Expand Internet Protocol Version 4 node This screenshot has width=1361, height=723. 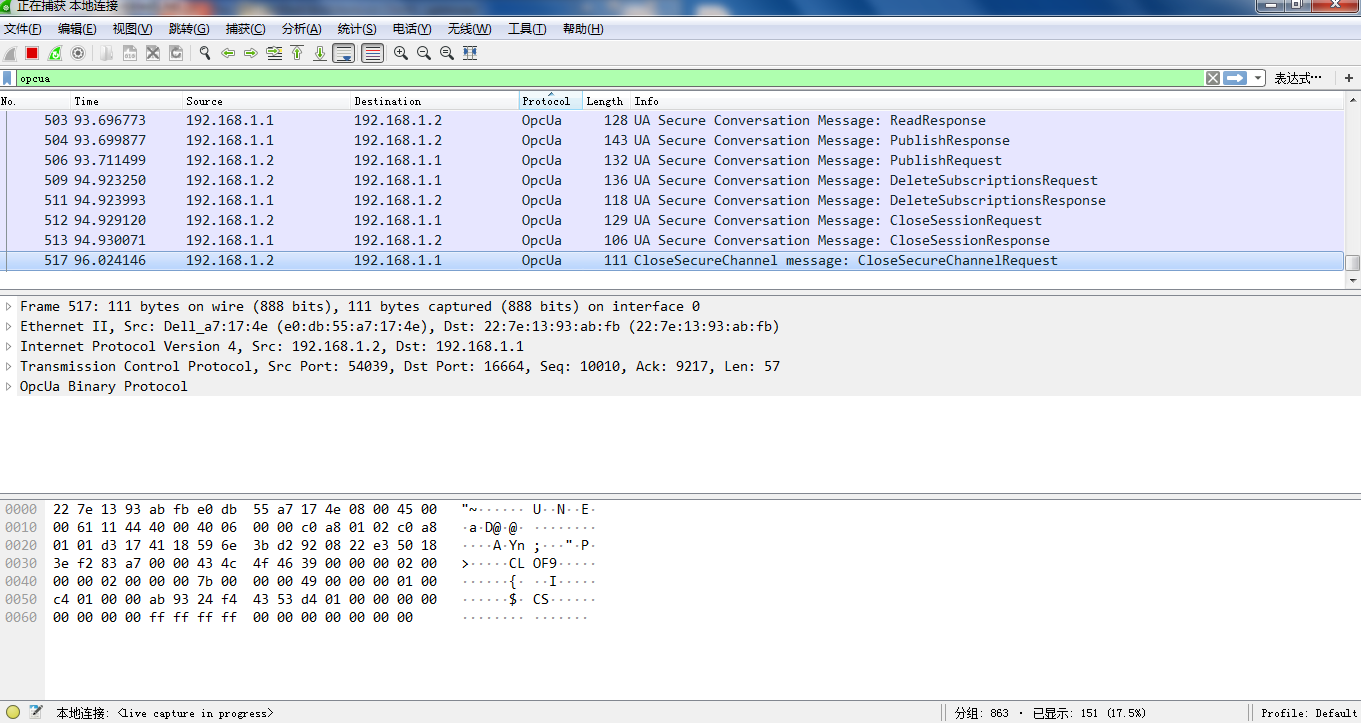[9, 347]
